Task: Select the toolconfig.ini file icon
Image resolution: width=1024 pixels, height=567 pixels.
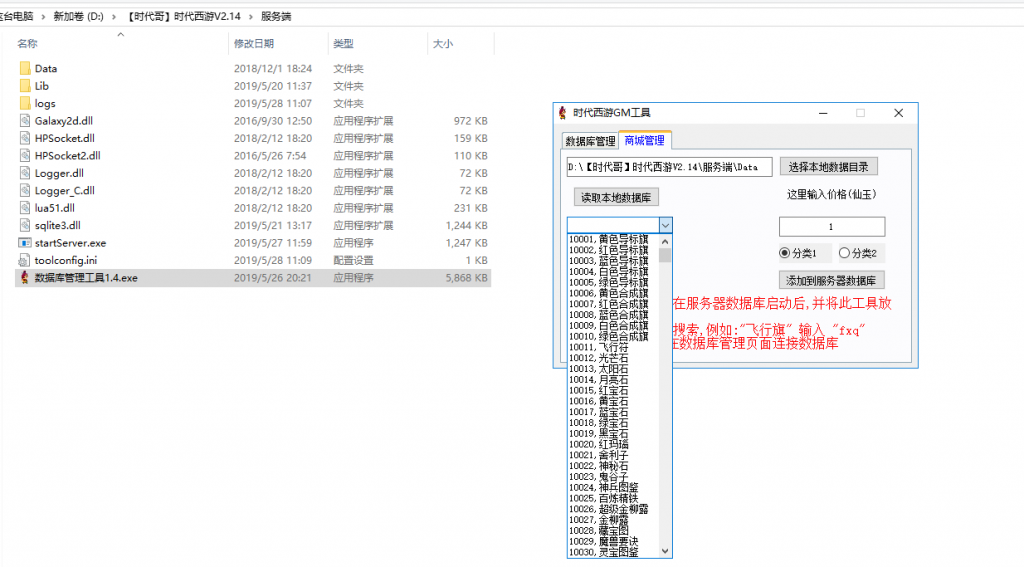Action: click(25, 260)
